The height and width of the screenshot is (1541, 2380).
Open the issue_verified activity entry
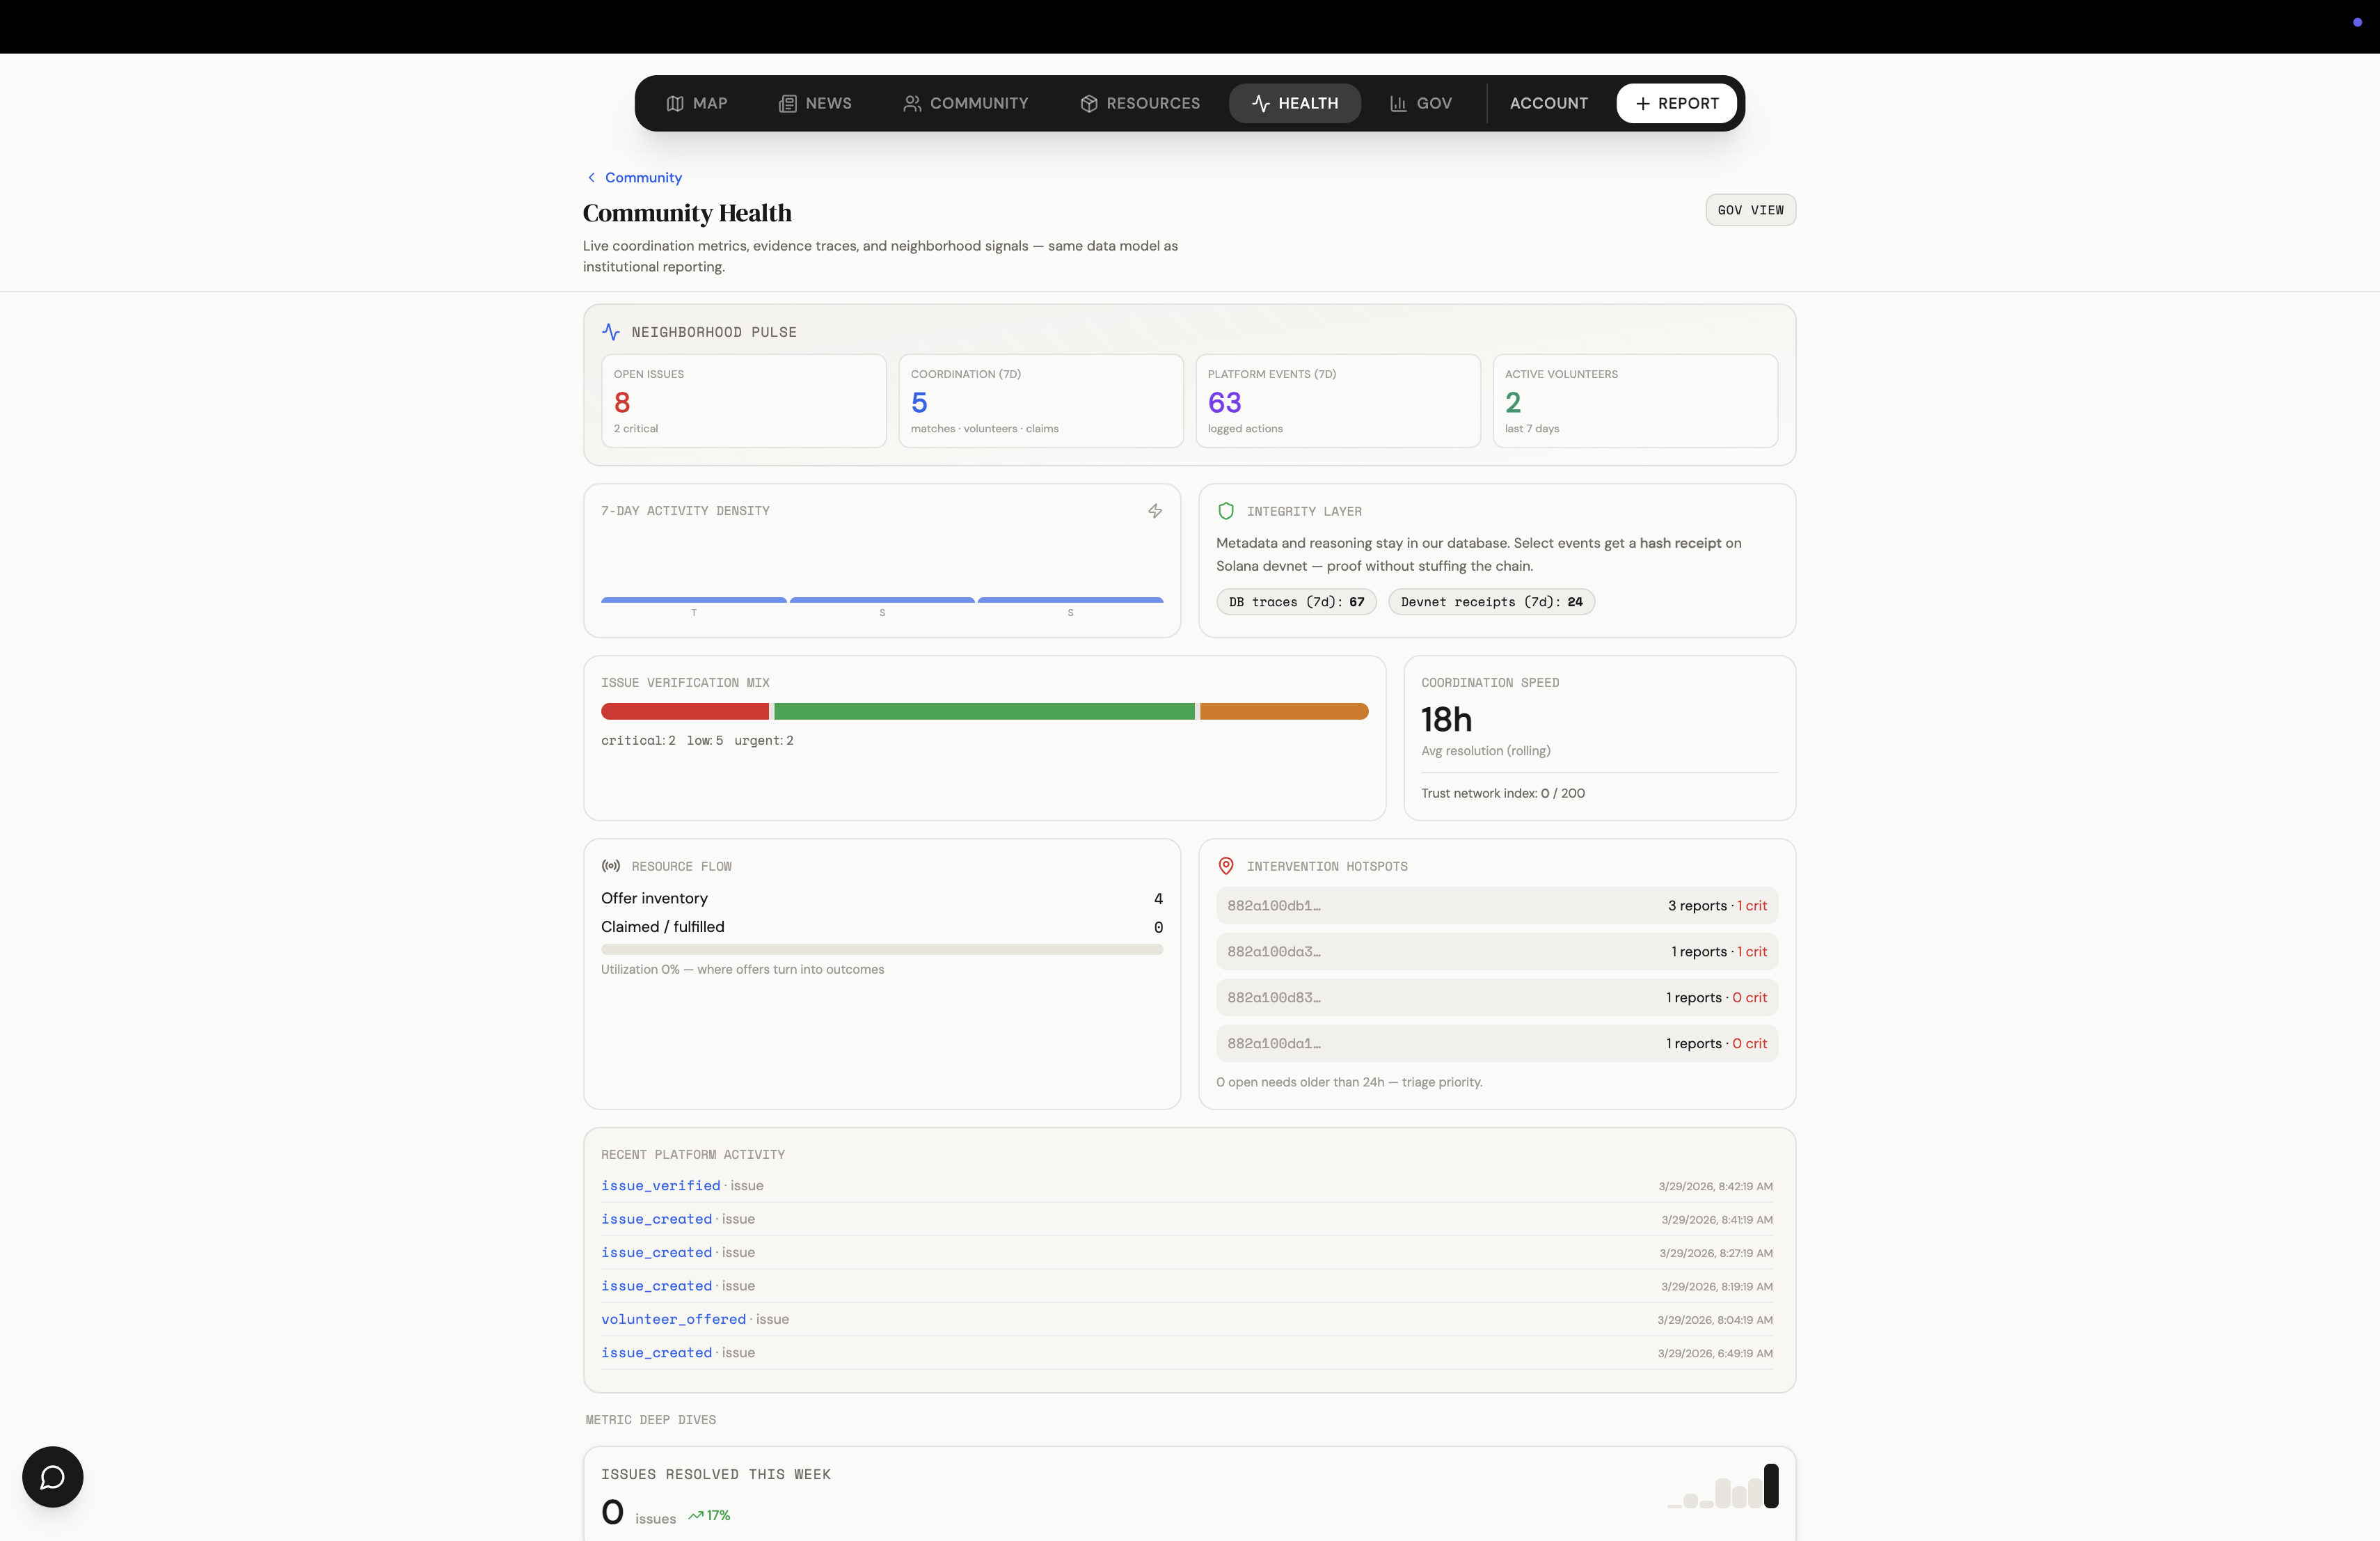(660, 1185)
